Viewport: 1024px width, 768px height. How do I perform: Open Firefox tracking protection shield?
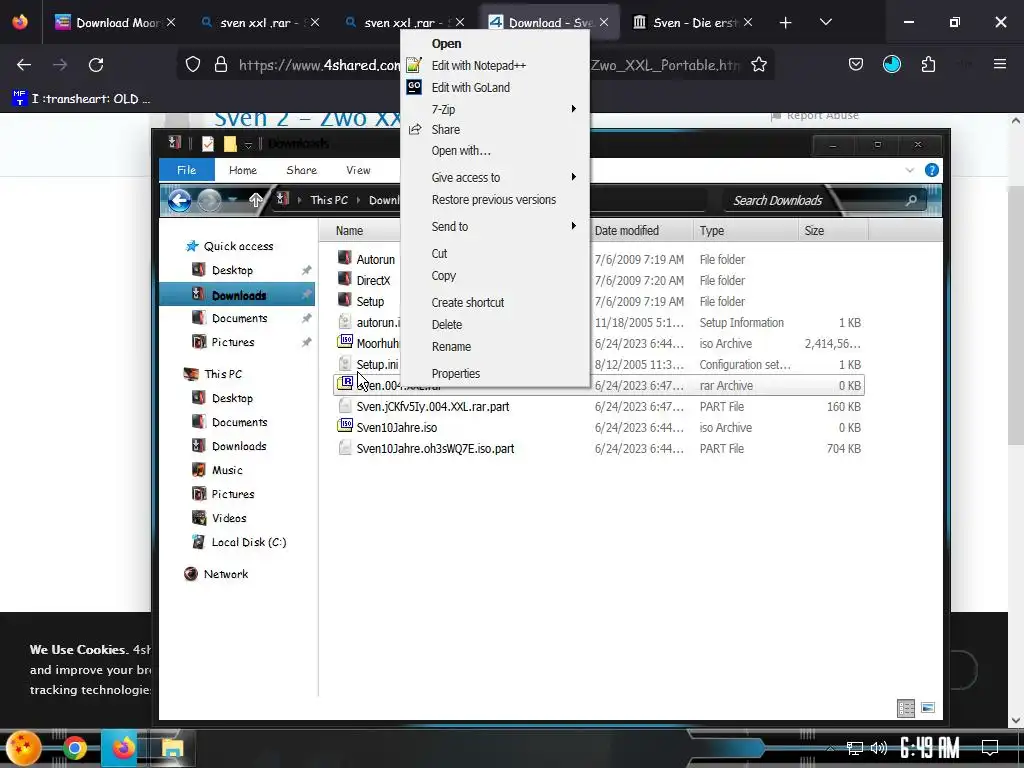[193, 65]
